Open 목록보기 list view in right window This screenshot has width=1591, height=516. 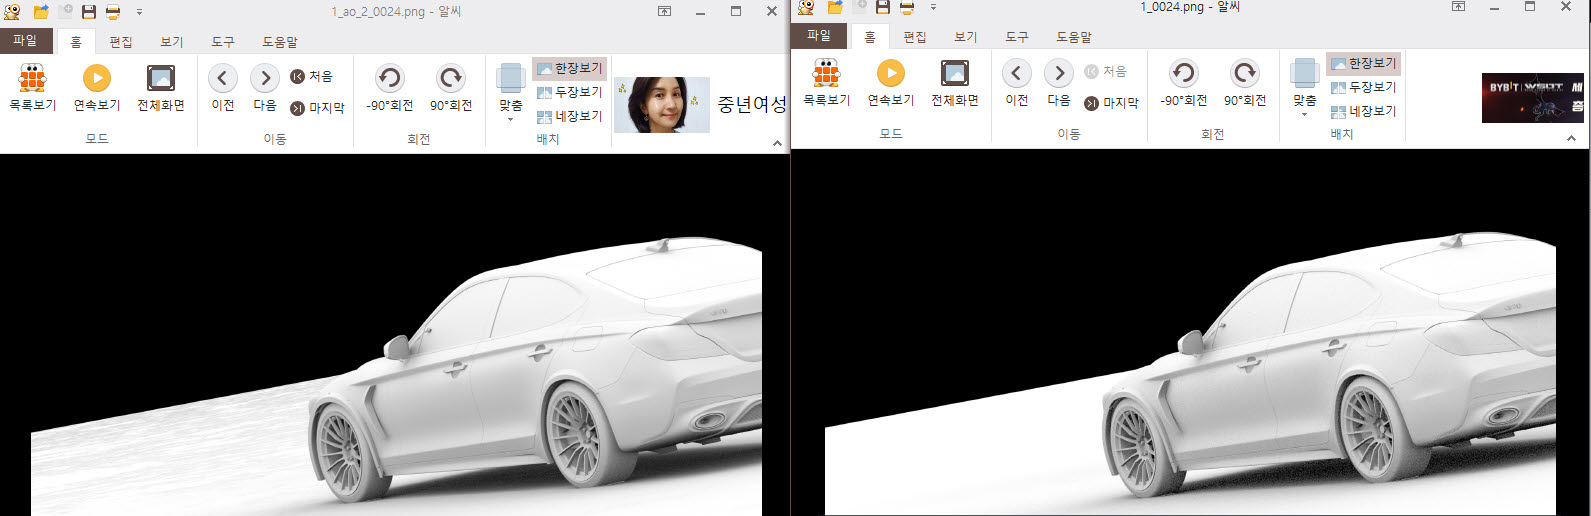click(x=827, y=82)
